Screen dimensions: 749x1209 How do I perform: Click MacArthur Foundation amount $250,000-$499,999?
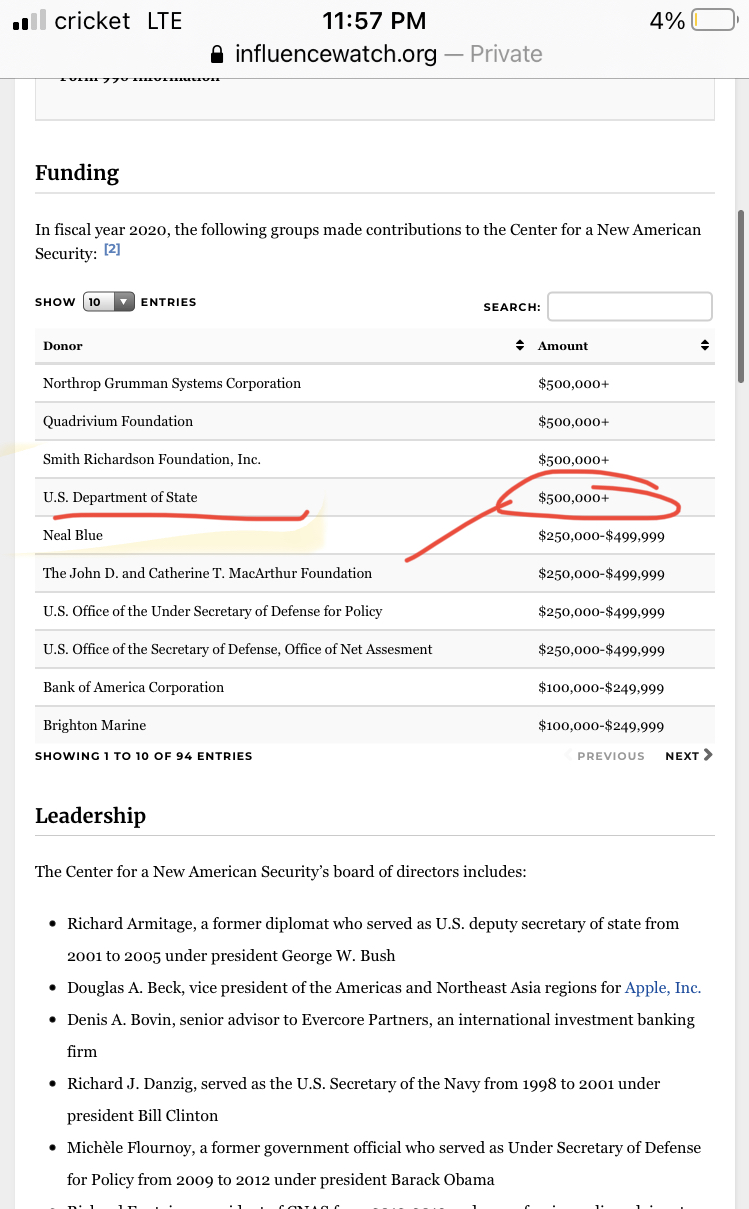601,574
